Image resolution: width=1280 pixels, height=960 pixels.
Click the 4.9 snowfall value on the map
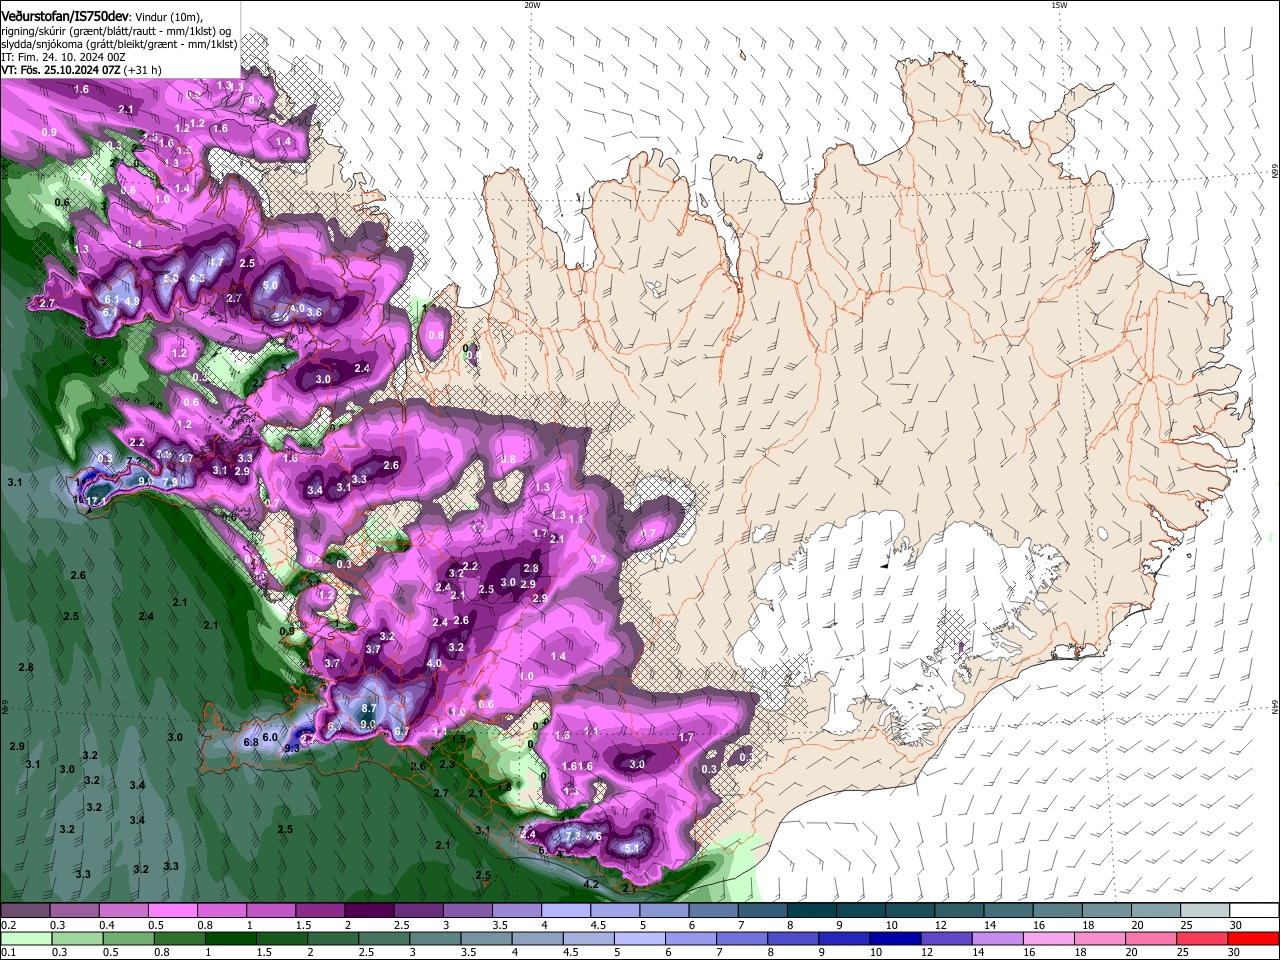pyautogui.click(x=132, y=301)
